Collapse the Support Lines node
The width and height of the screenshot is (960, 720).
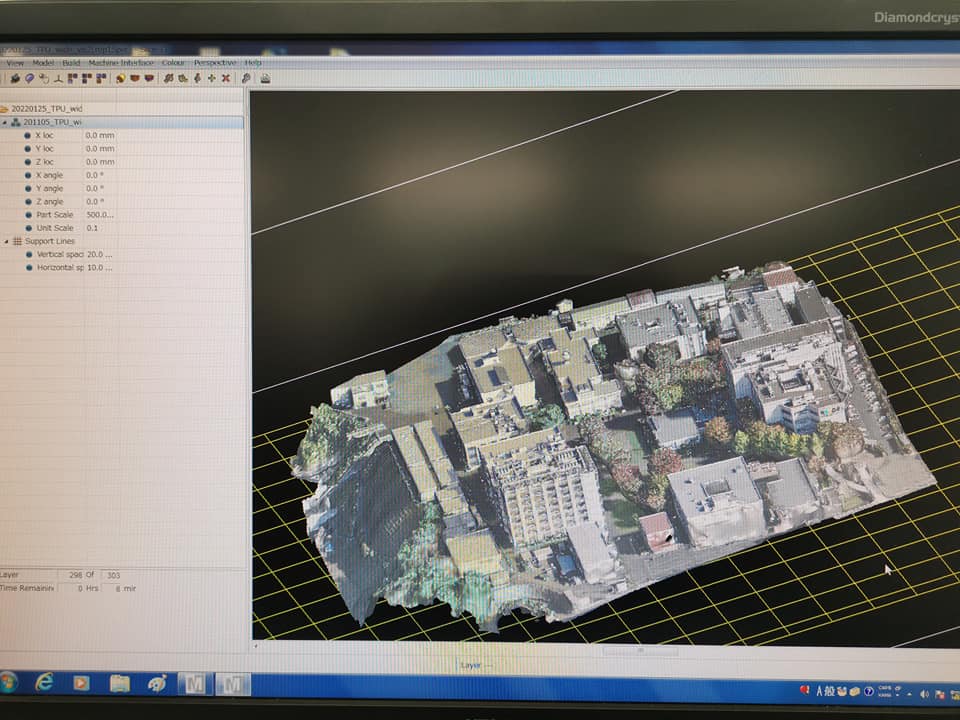point(7,241)
